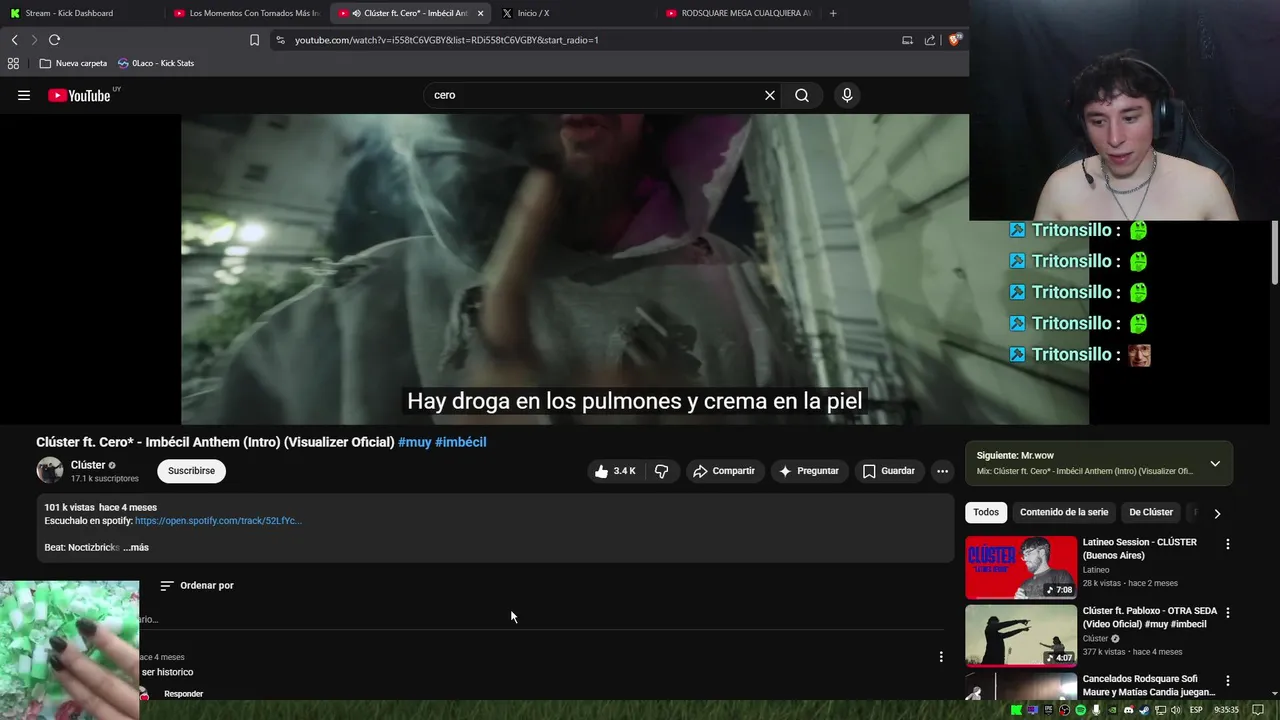The image size is (1280, 720).
Task: Subscribe with the Suscribirse button
Action: 191,471
